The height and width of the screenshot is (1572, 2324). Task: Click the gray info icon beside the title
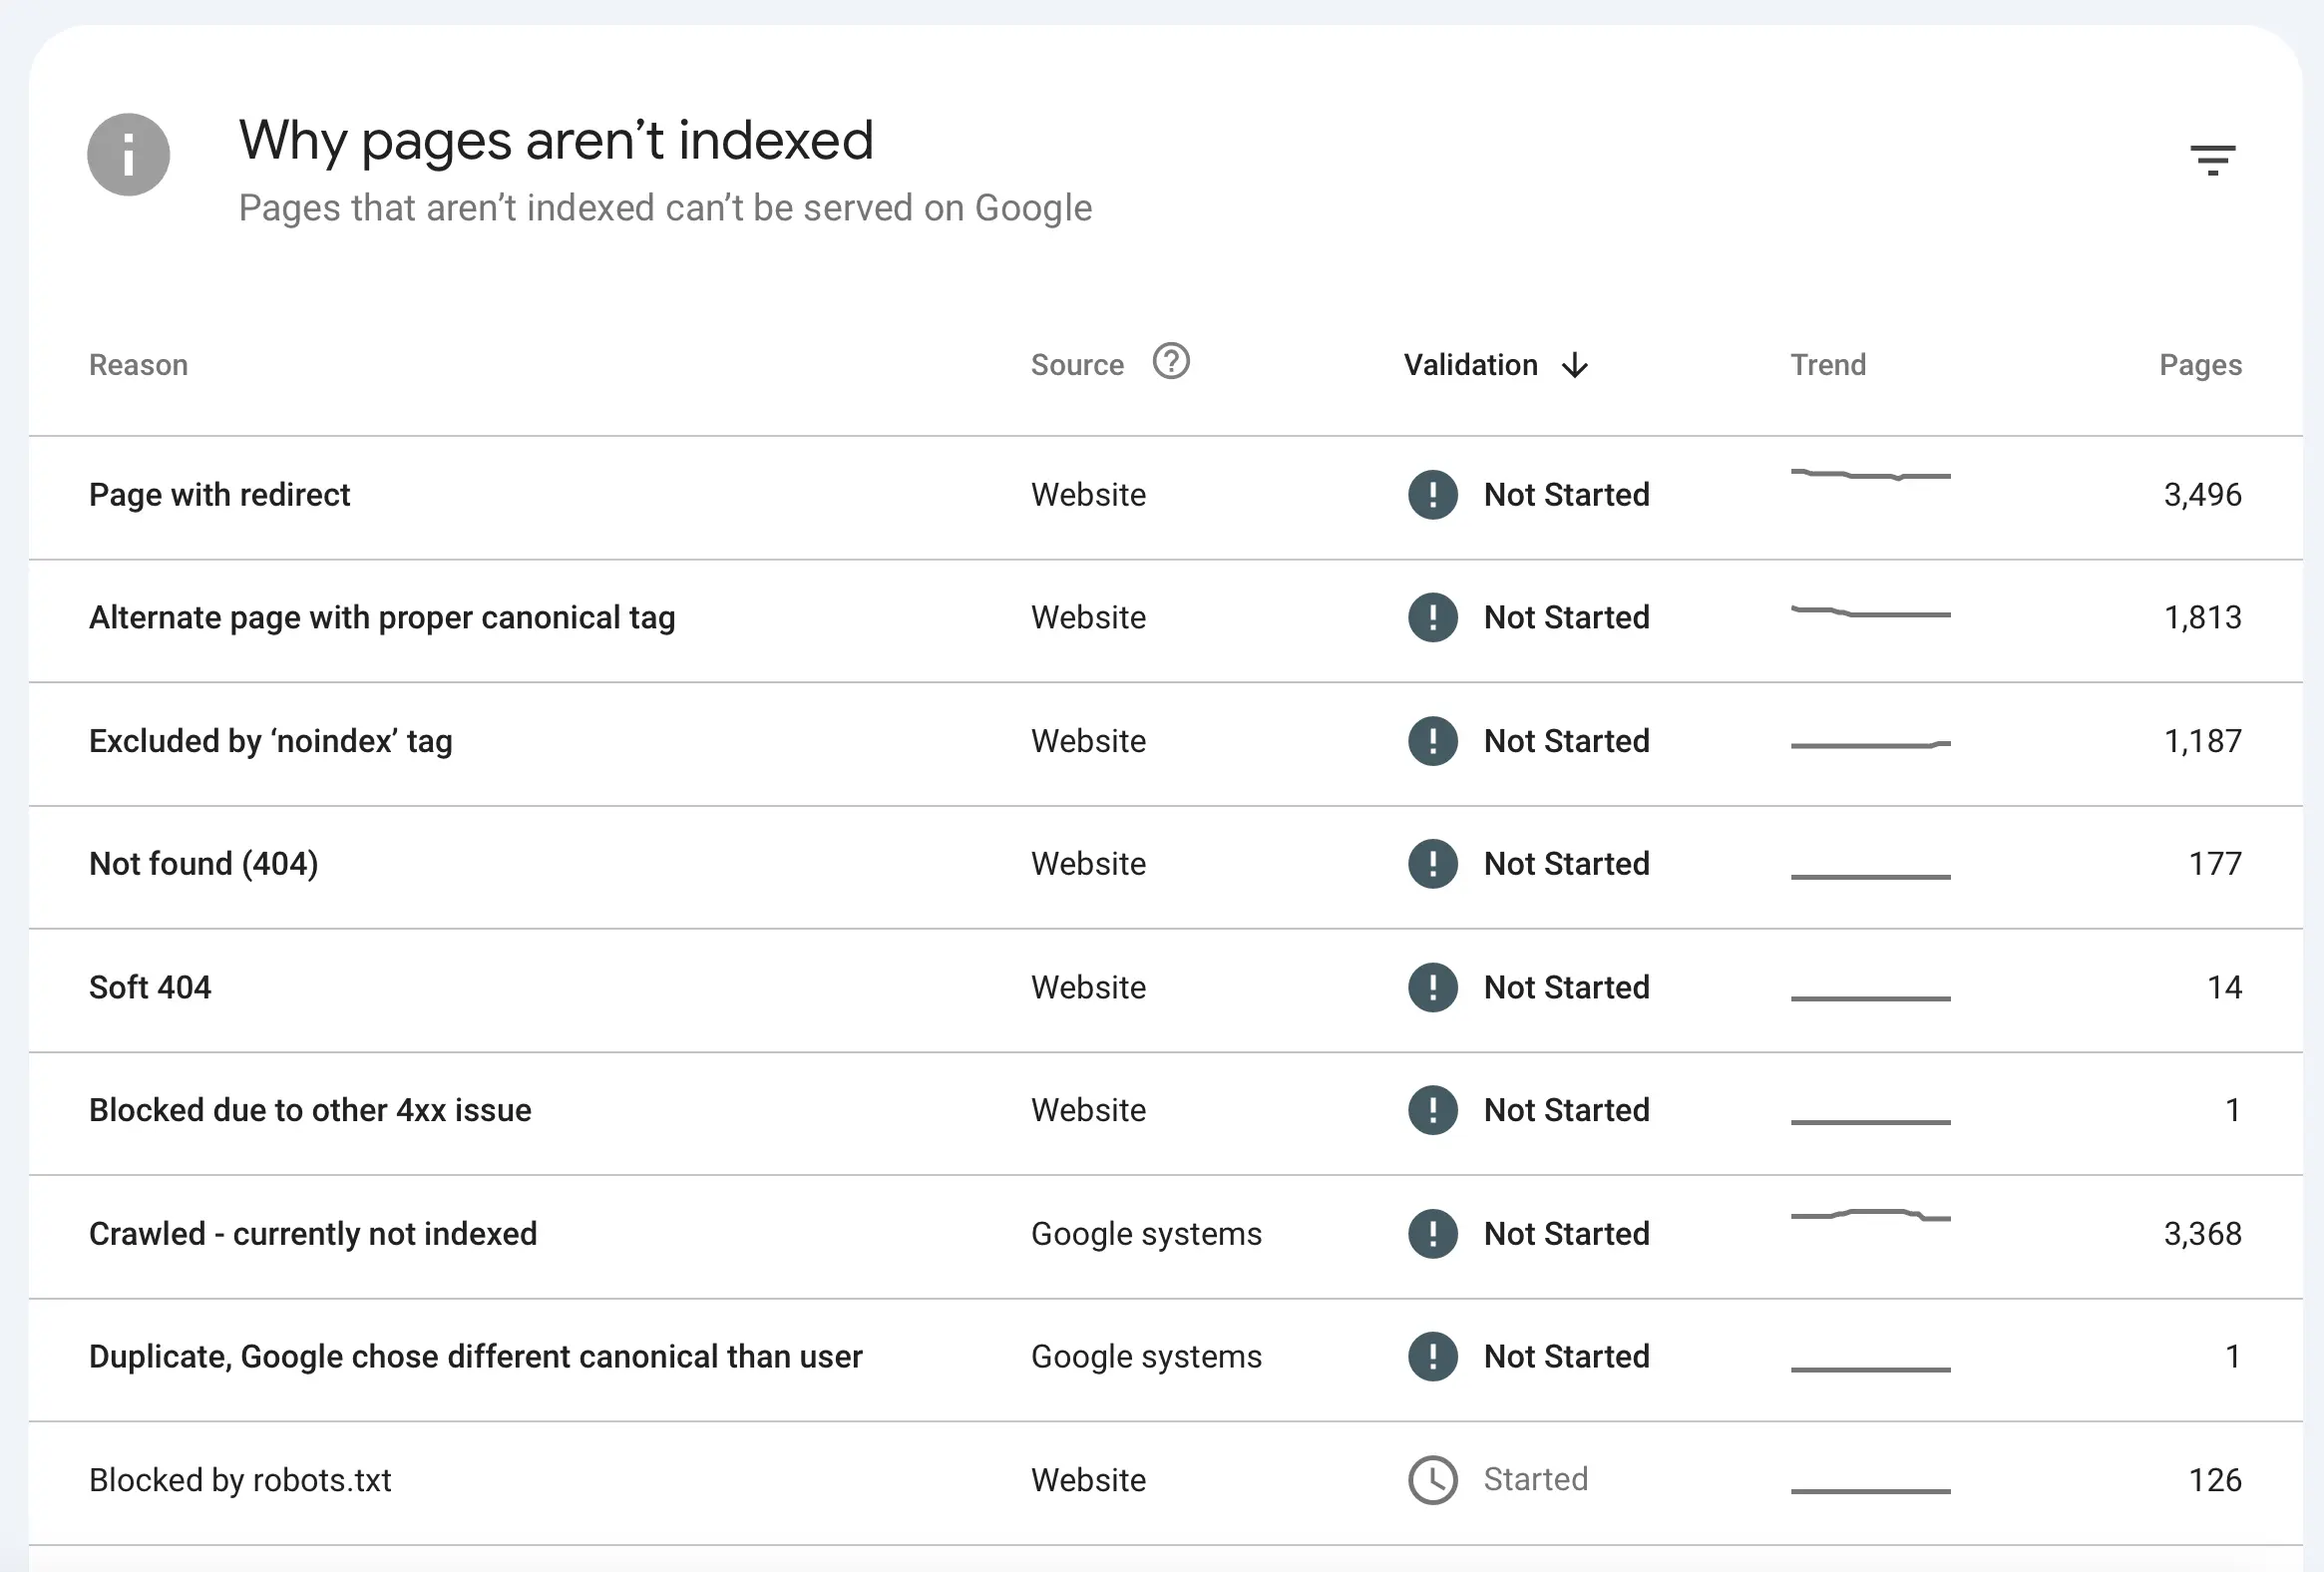pos(129,155)
